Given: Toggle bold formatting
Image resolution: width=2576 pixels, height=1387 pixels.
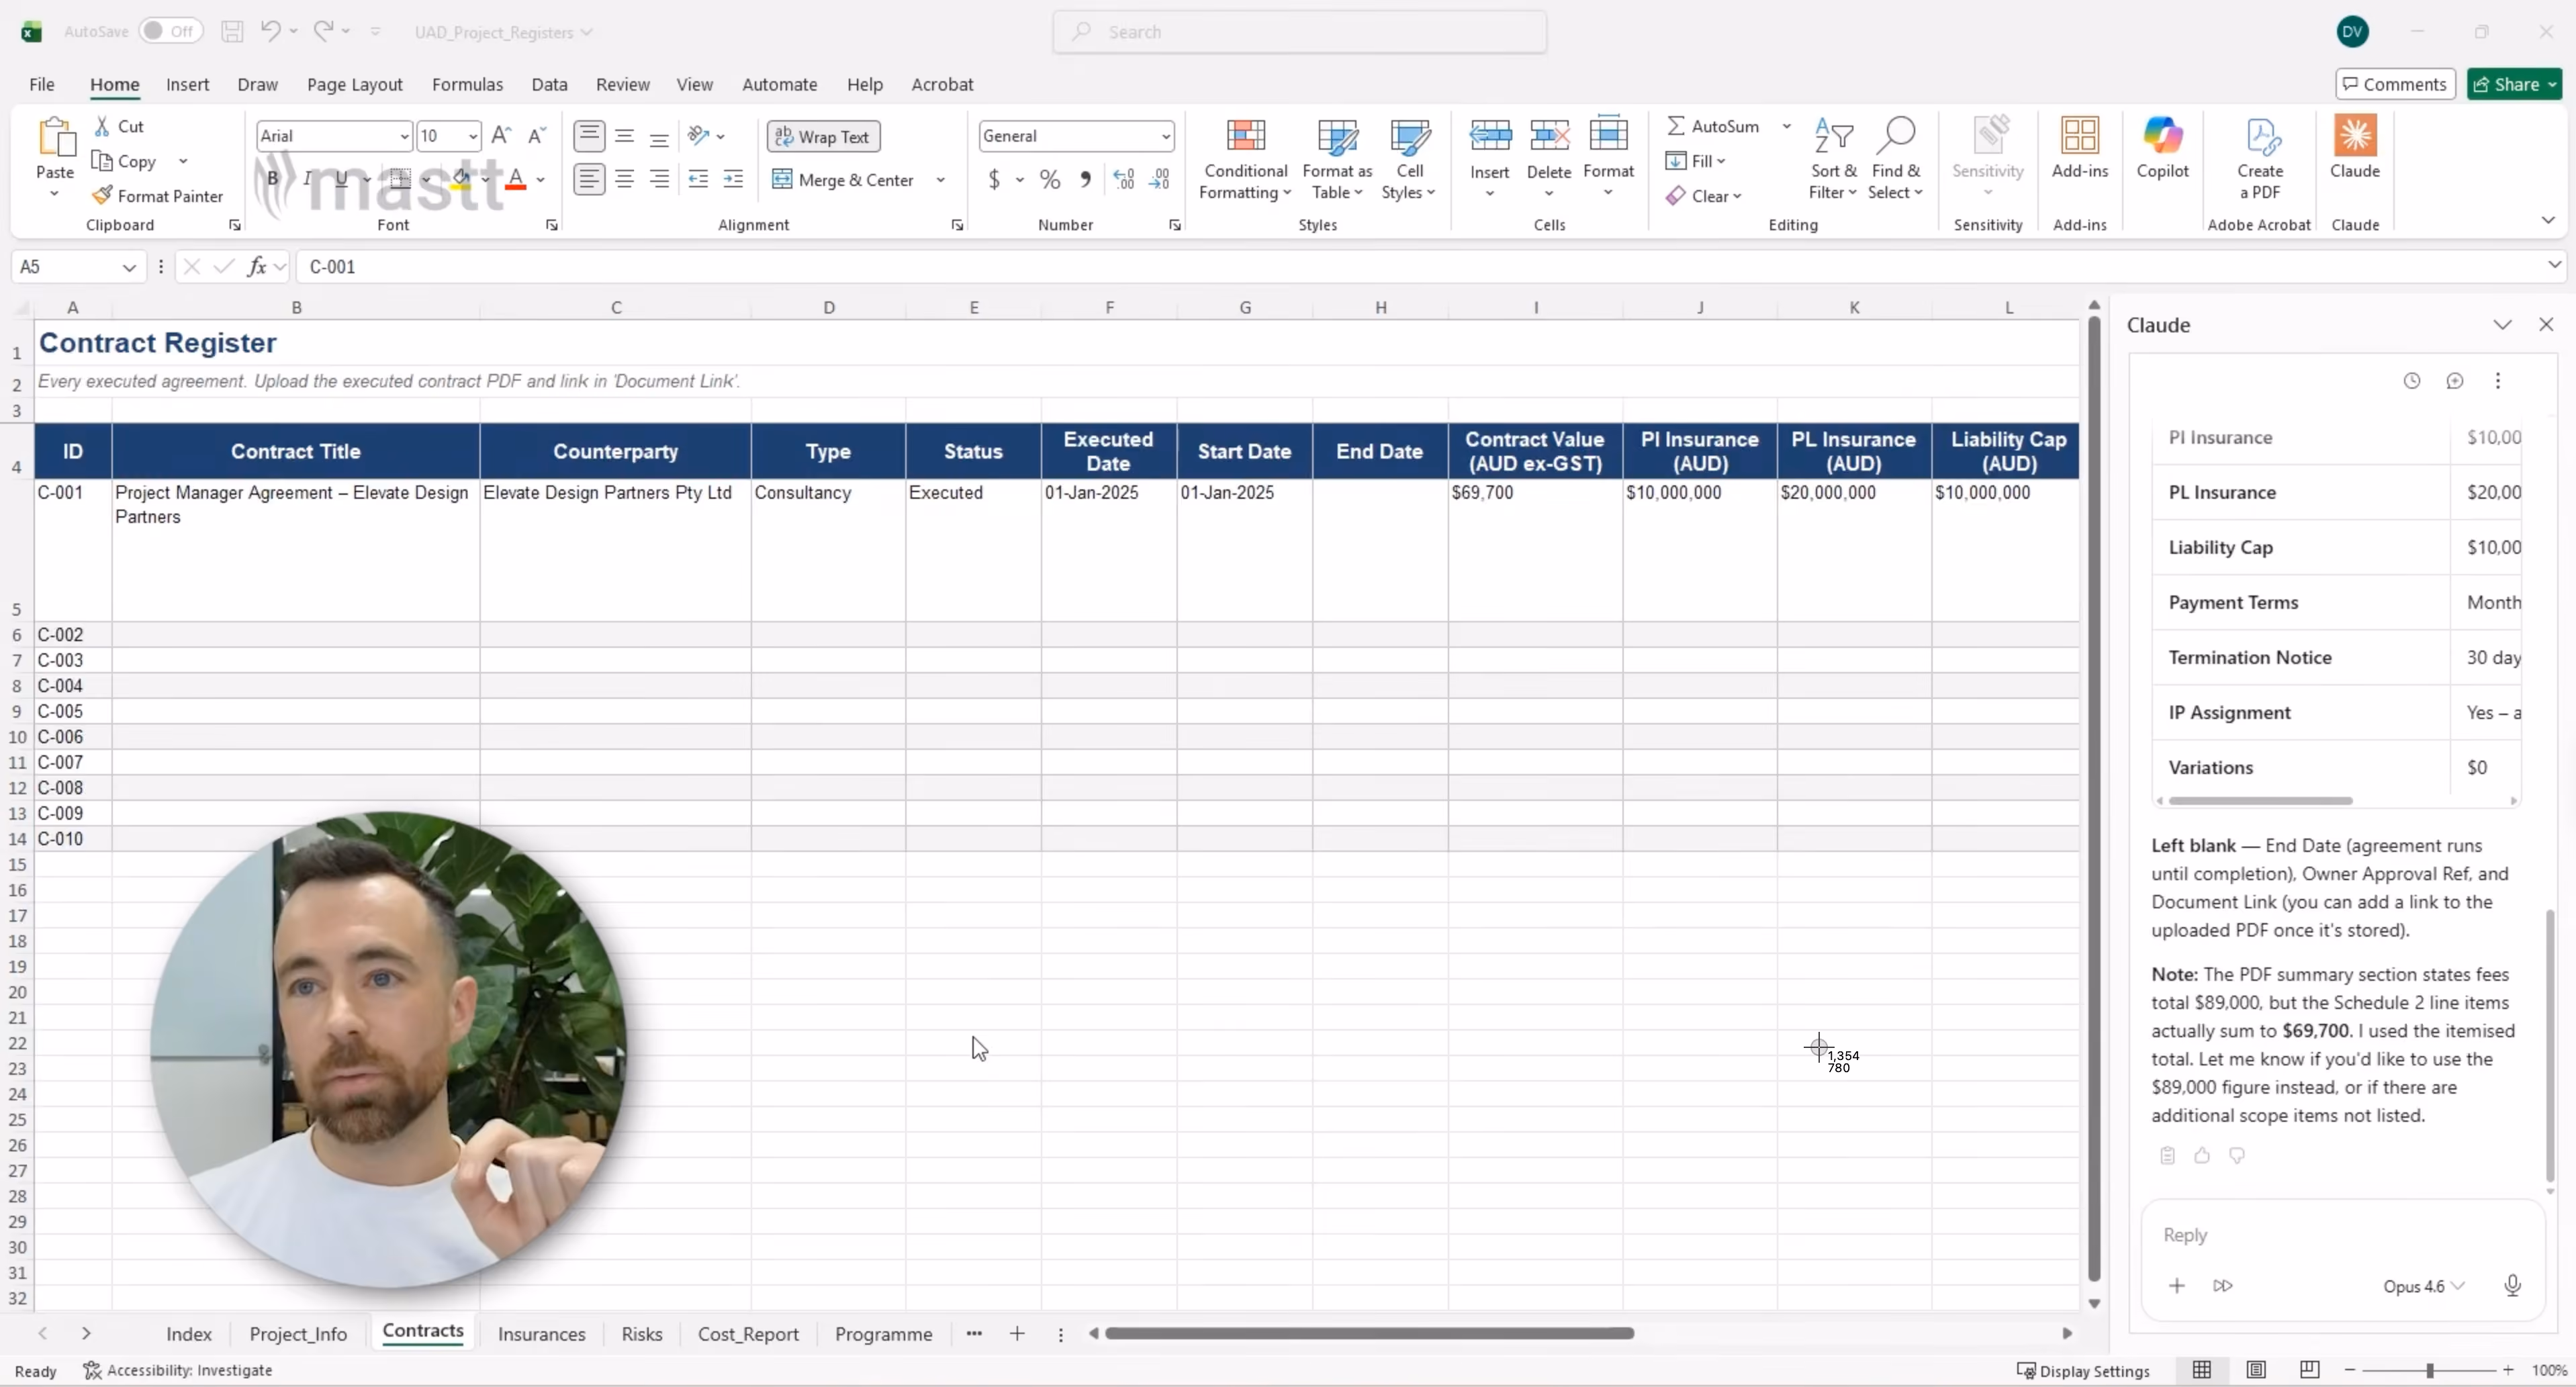Looking at the screenshot, I should point(272,179).
